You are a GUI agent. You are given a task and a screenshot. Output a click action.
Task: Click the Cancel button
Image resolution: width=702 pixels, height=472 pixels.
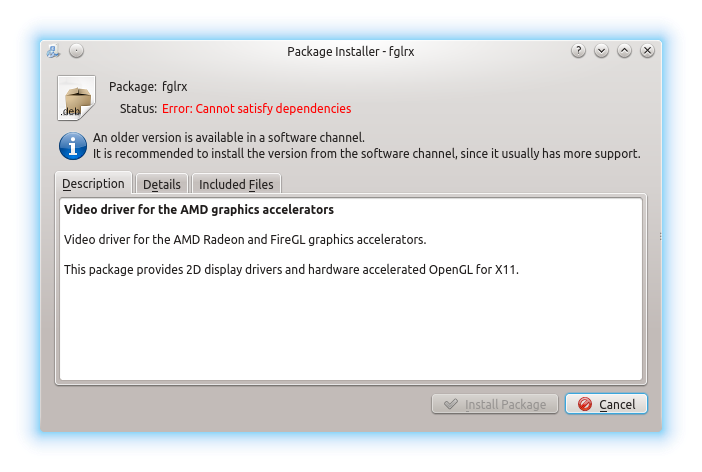coord(607,404)
